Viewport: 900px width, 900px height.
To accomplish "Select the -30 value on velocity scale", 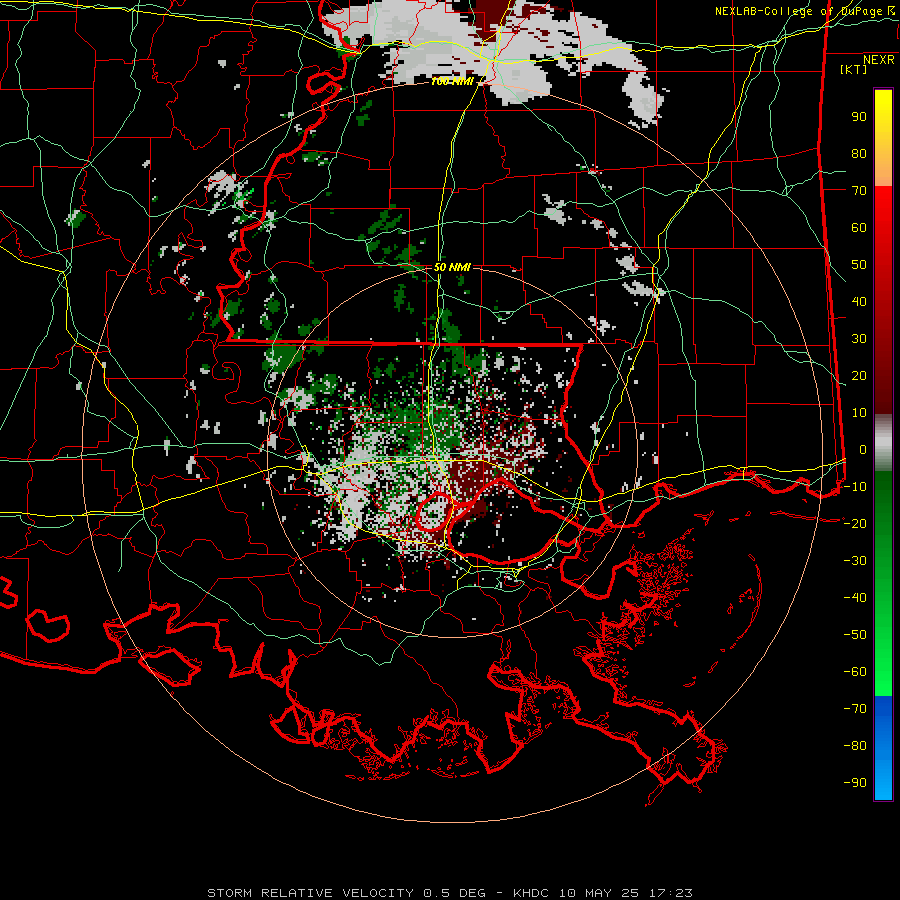I will click(x=855, y=561).
